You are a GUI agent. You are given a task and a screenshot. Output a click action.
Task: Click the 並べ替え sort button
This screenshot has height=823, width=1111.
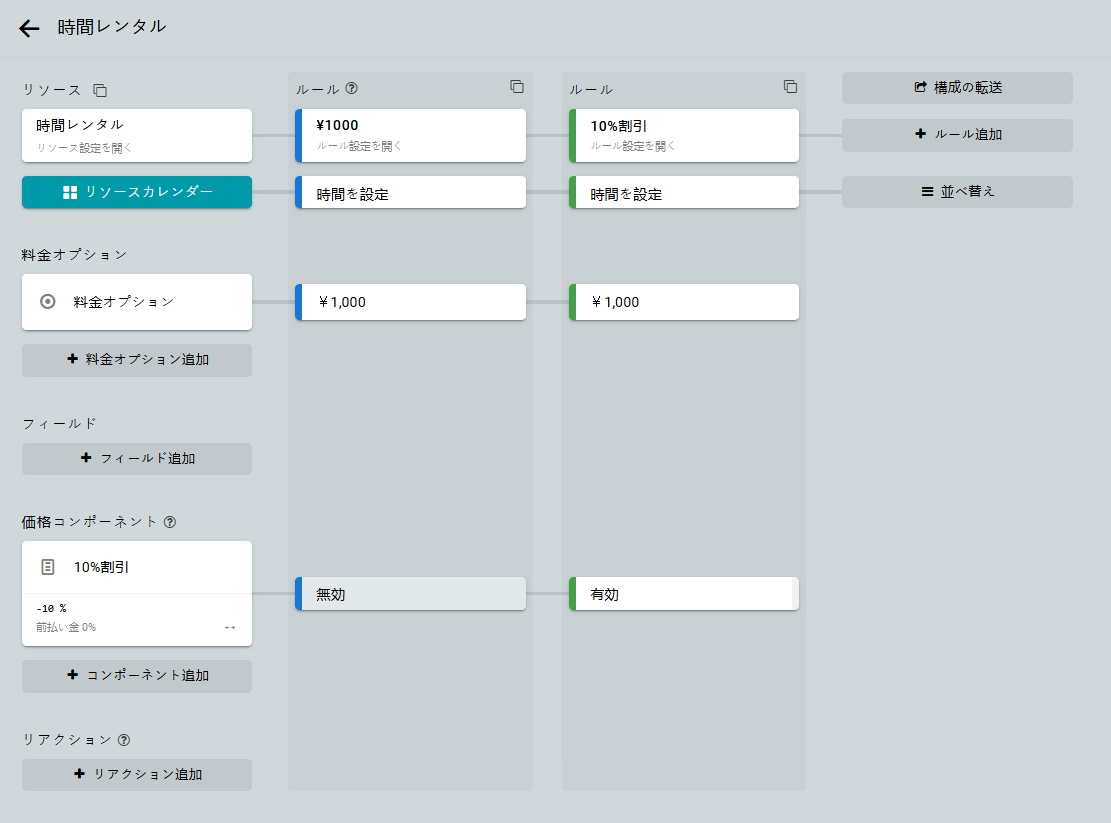pyautogui.click(x=957, y=192)
